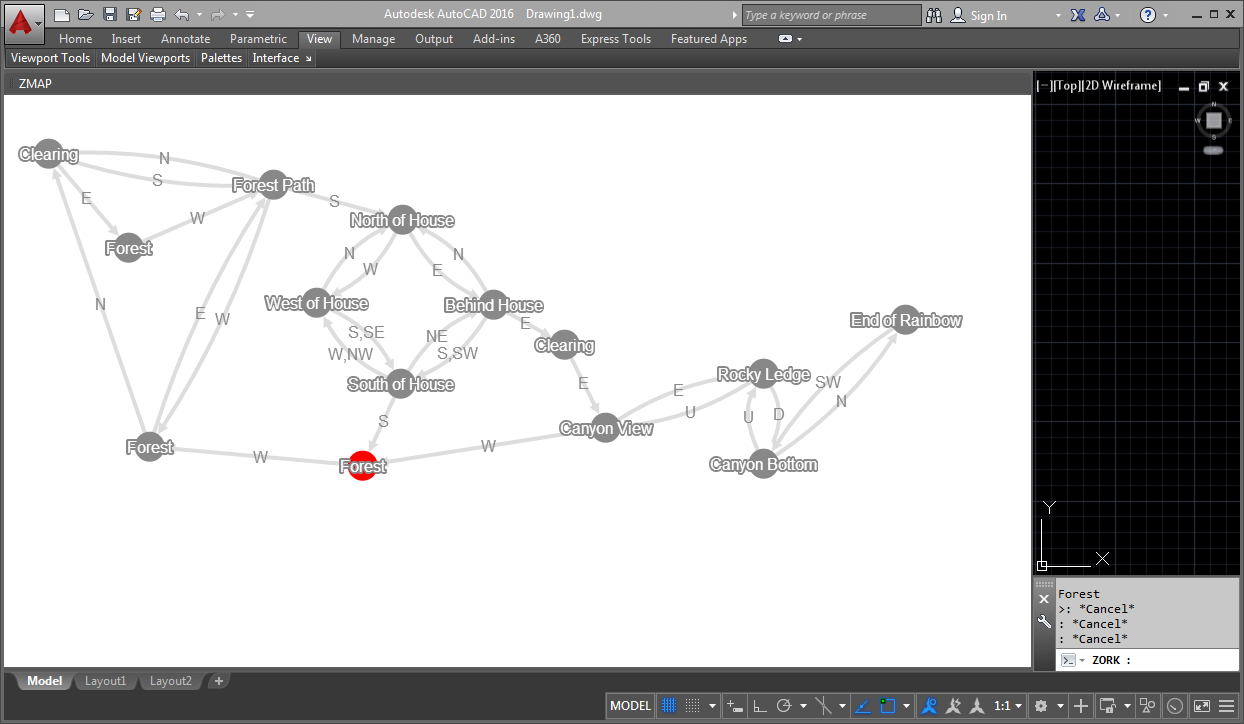Viewport: 1244px width, 724px height.
Task: Click the Plot printer icon
Action: [158, 15]
